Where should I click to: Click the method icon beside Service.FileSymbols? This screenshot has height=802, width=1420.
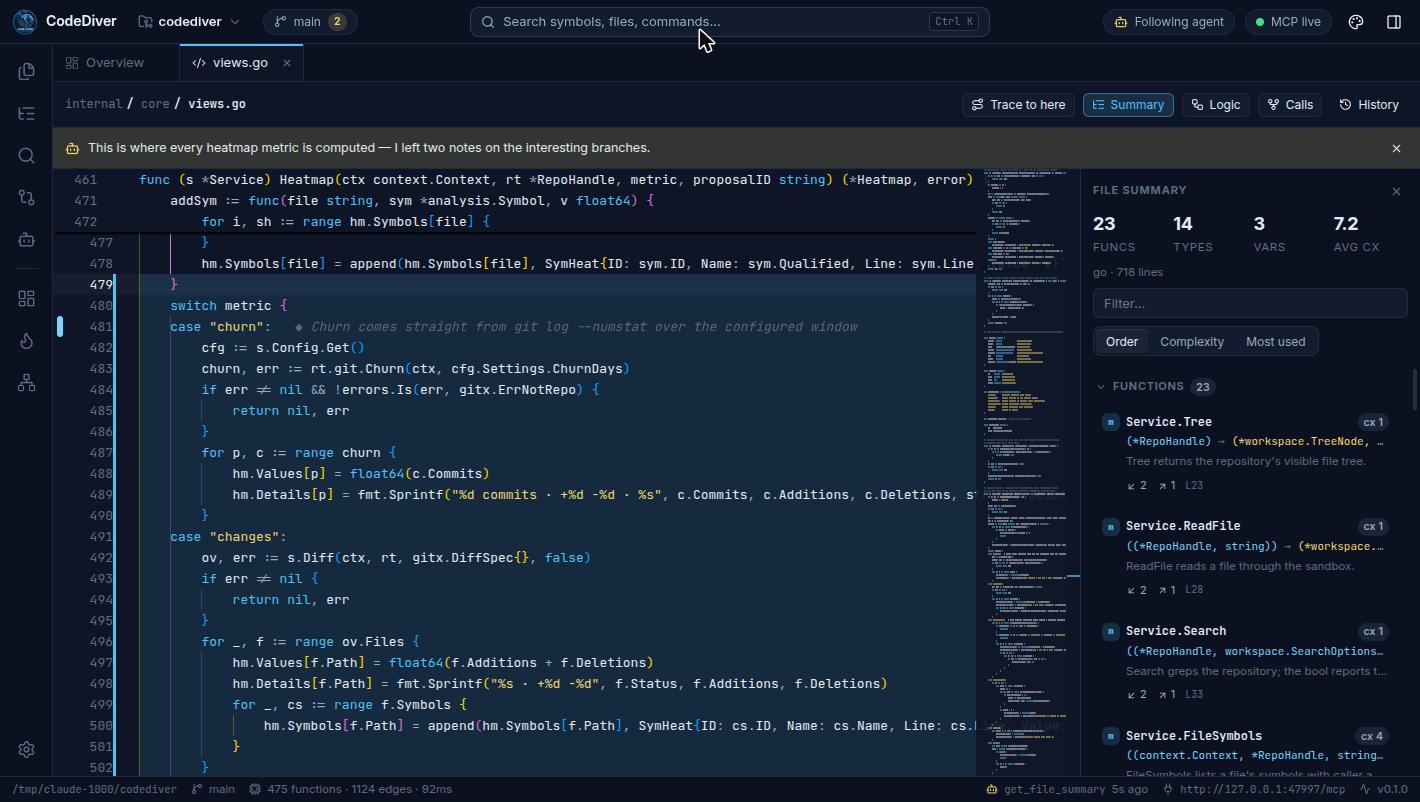coord(1110,736)
